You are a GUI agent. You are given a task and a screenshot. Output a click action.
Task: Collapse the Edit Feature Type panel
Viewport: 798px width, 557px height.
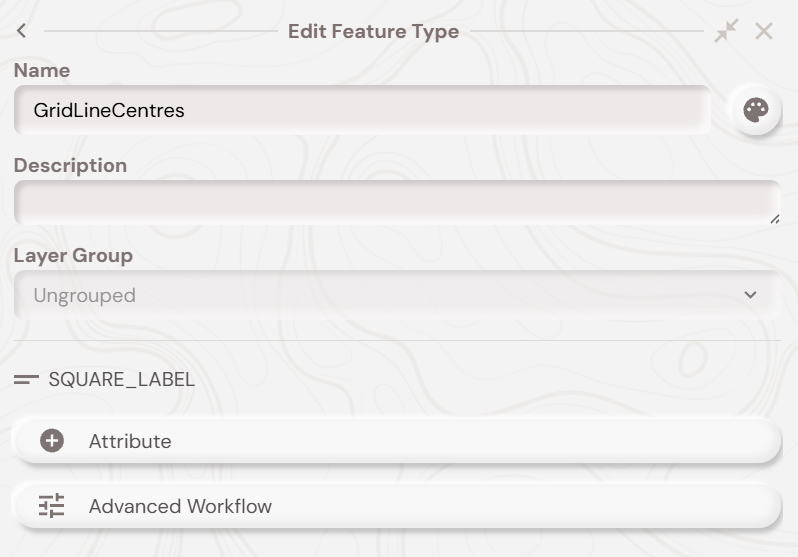click(x=726, y=31)
